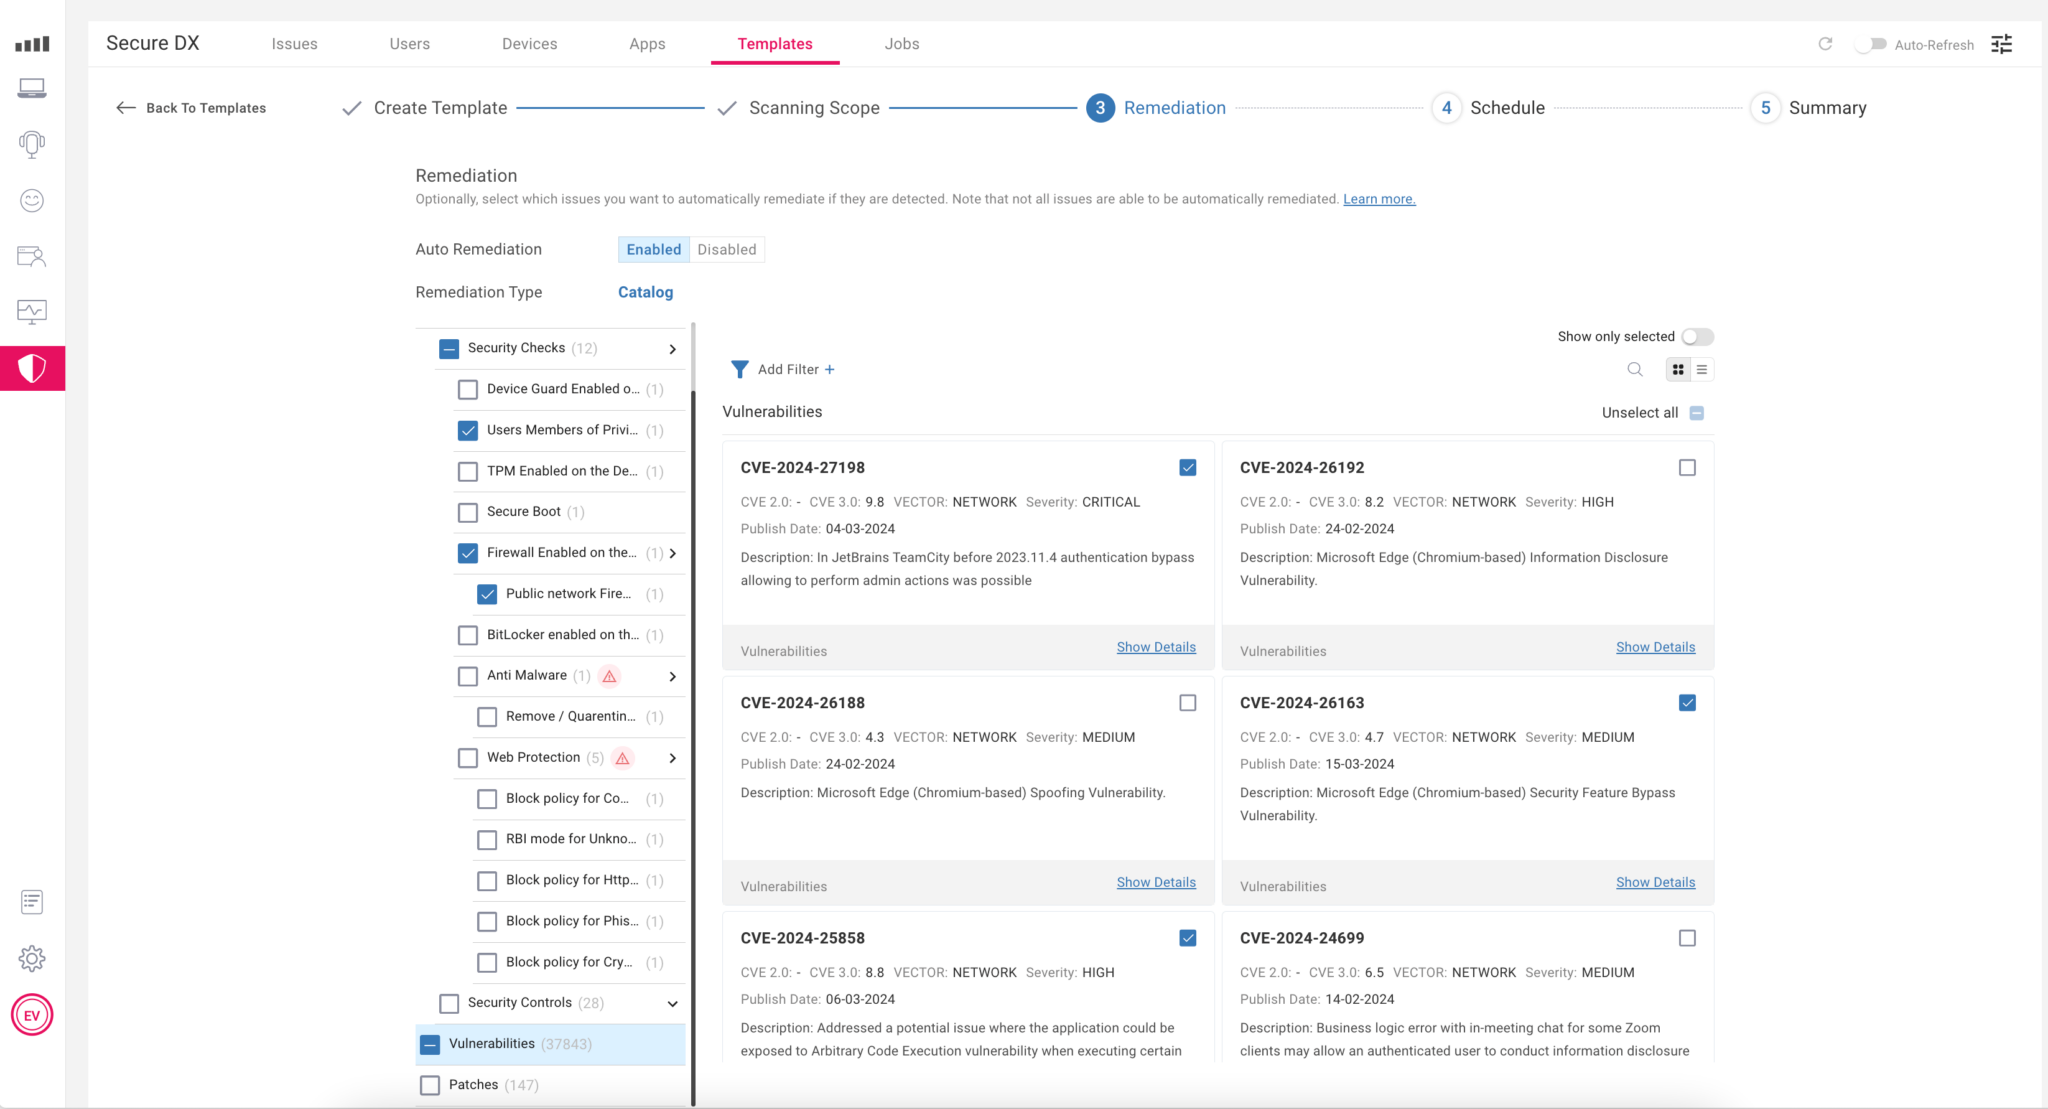
Task: Uncheck the Secure Boot checkbox
Action: tap(467, 511)
